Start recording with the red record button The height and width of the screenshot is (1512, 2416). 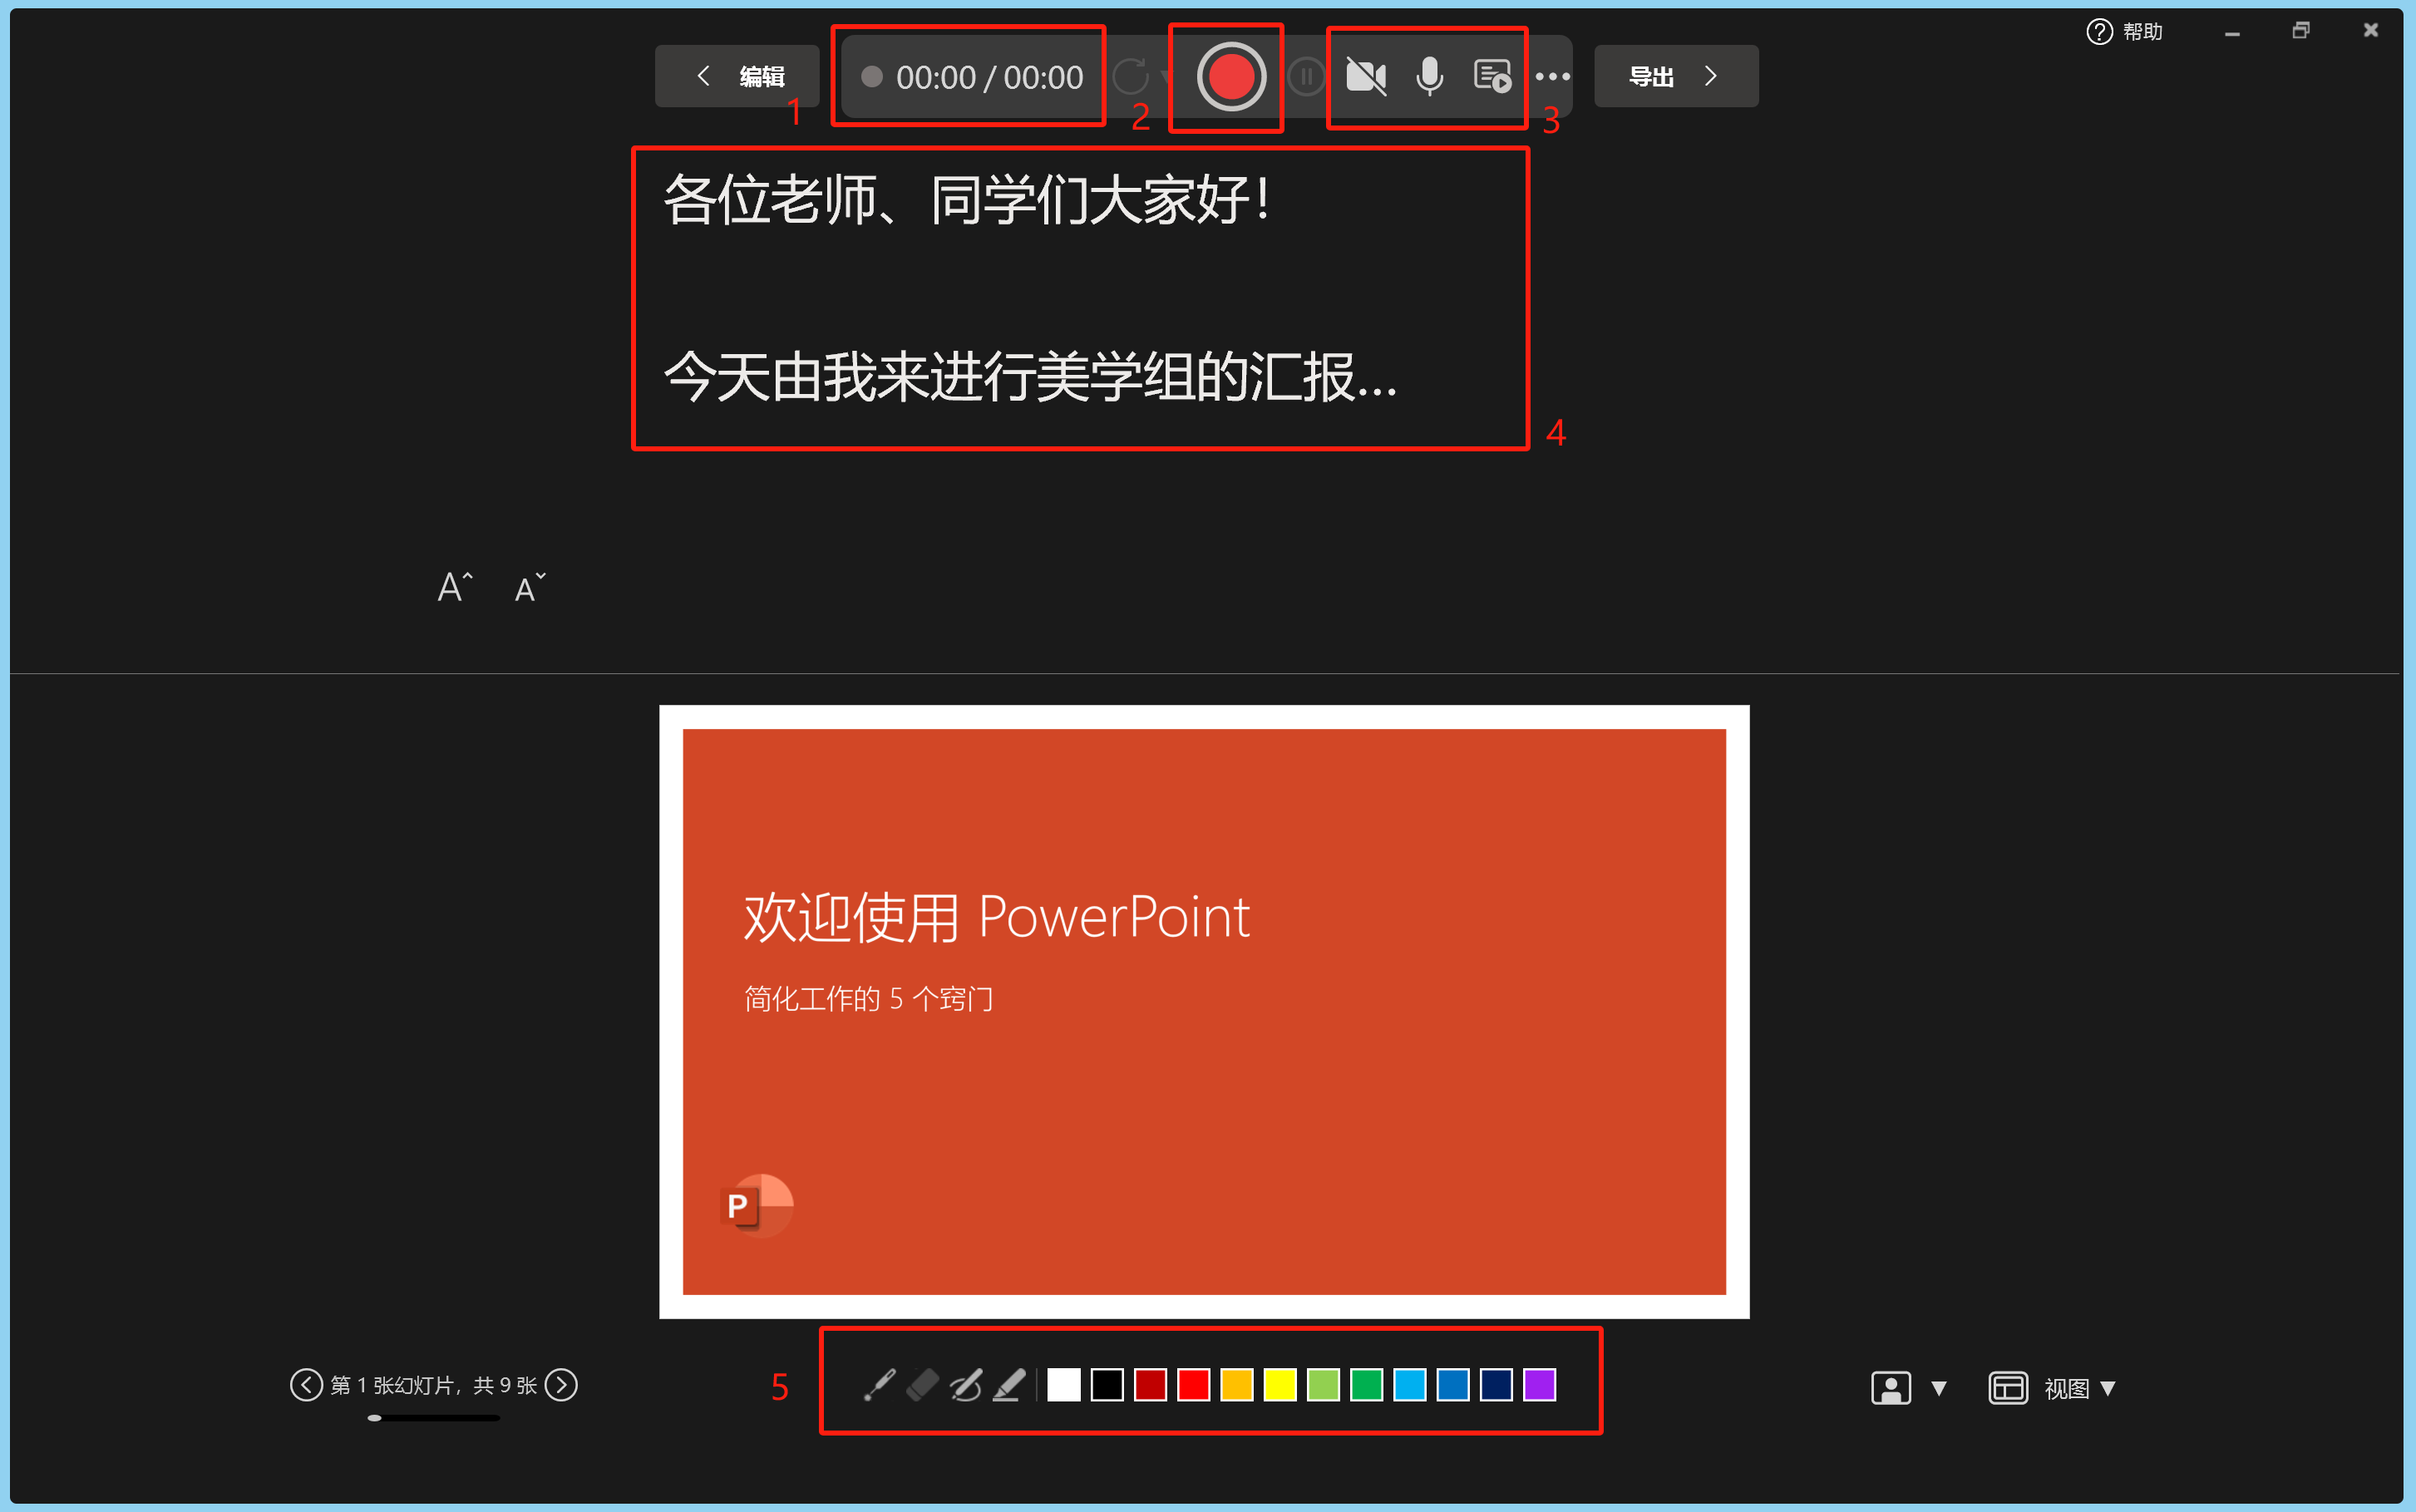tap(1231, 77)
